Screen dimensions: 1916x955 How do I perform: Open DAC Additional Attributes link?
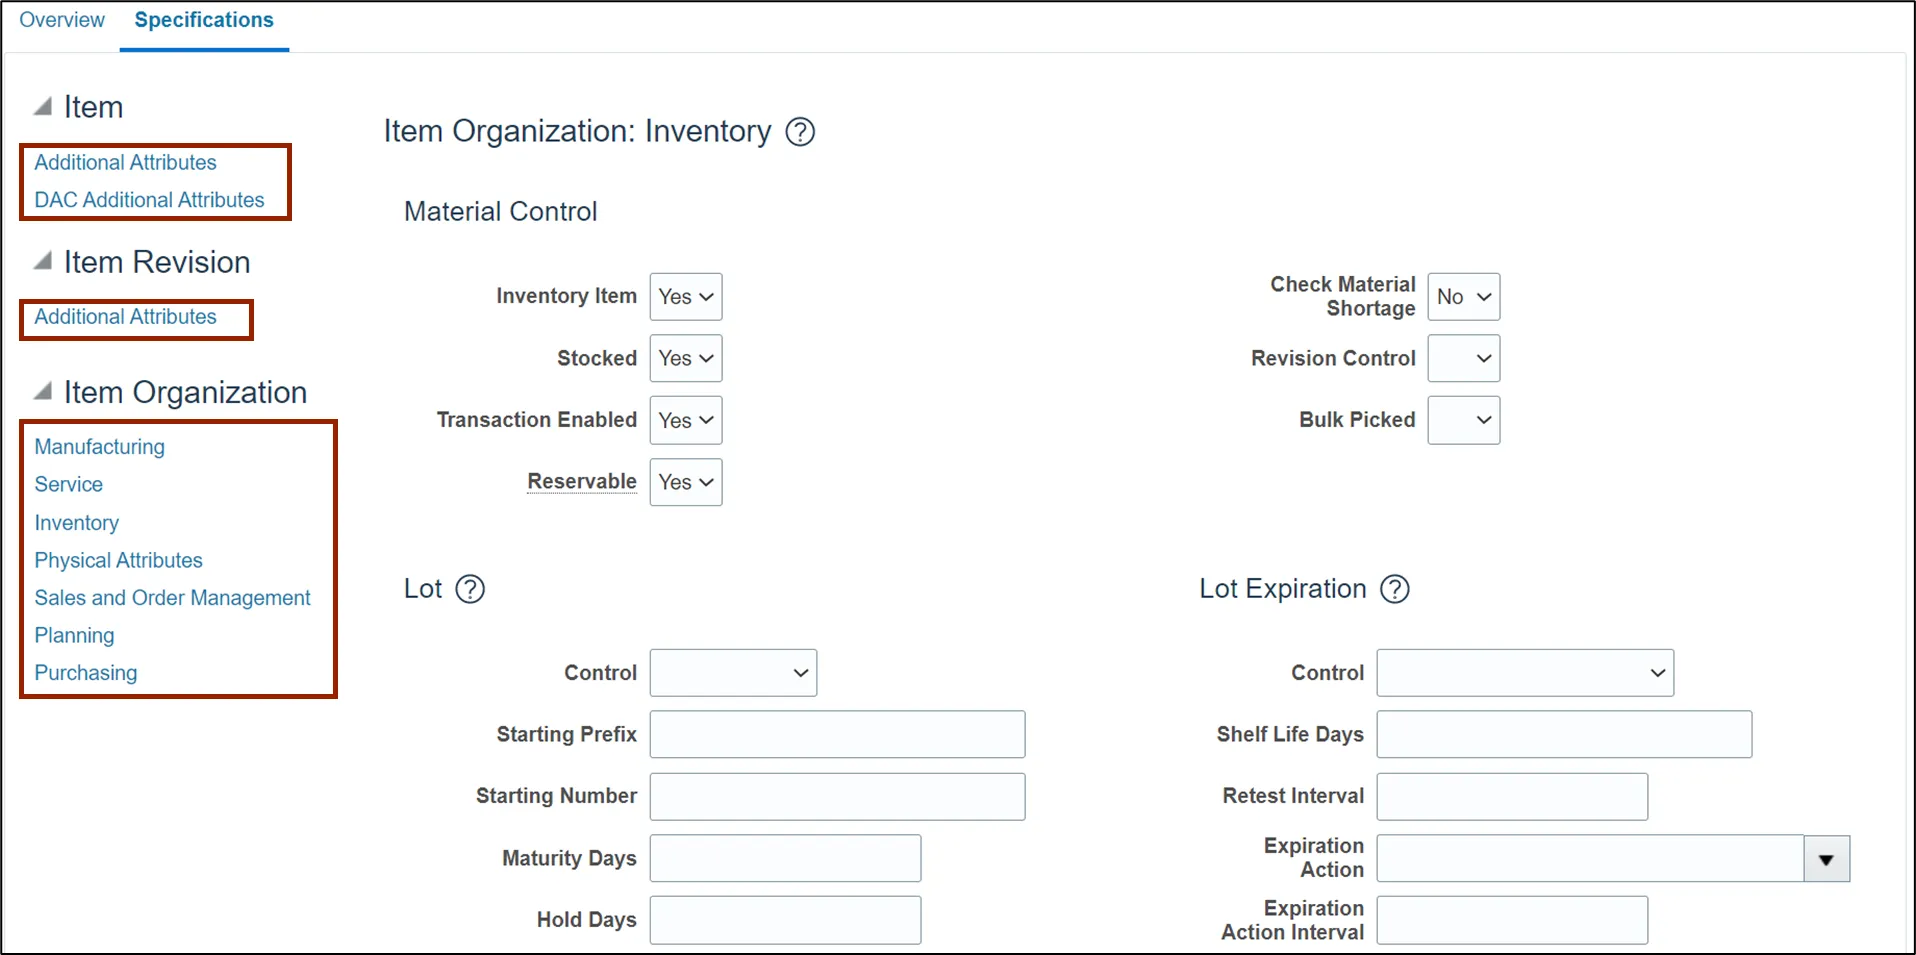point(150,200)
